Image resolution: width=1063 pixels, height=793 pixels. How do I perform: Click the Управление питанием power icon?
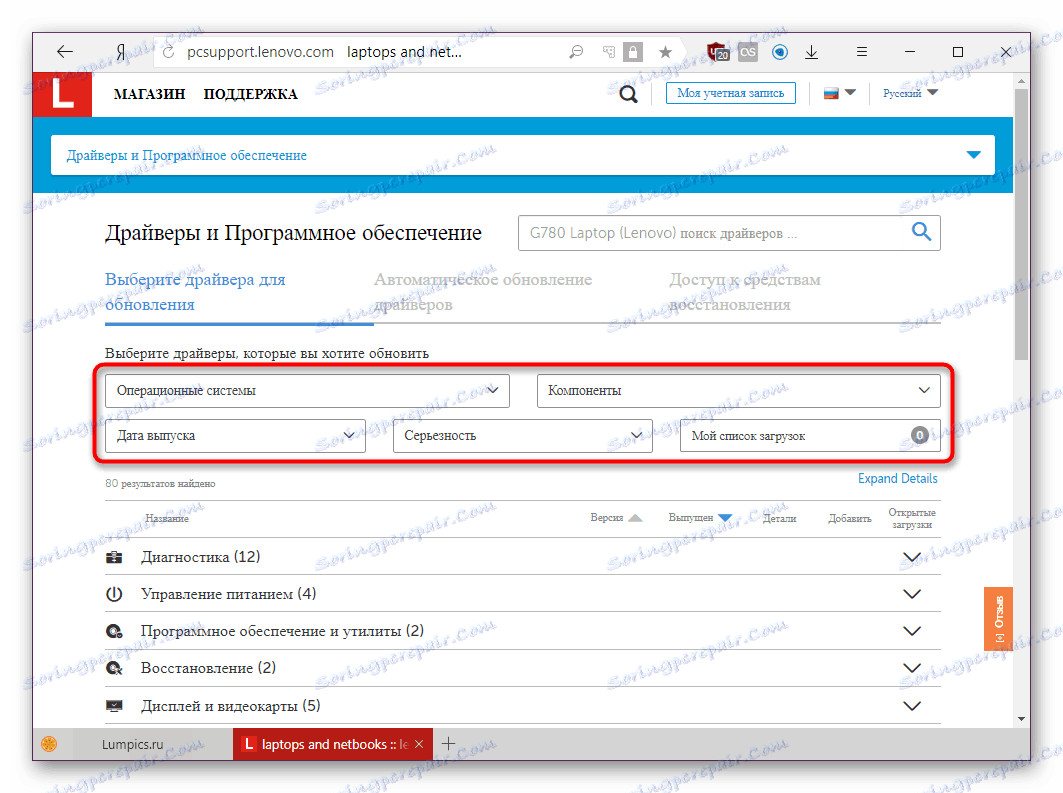(114, 594)
